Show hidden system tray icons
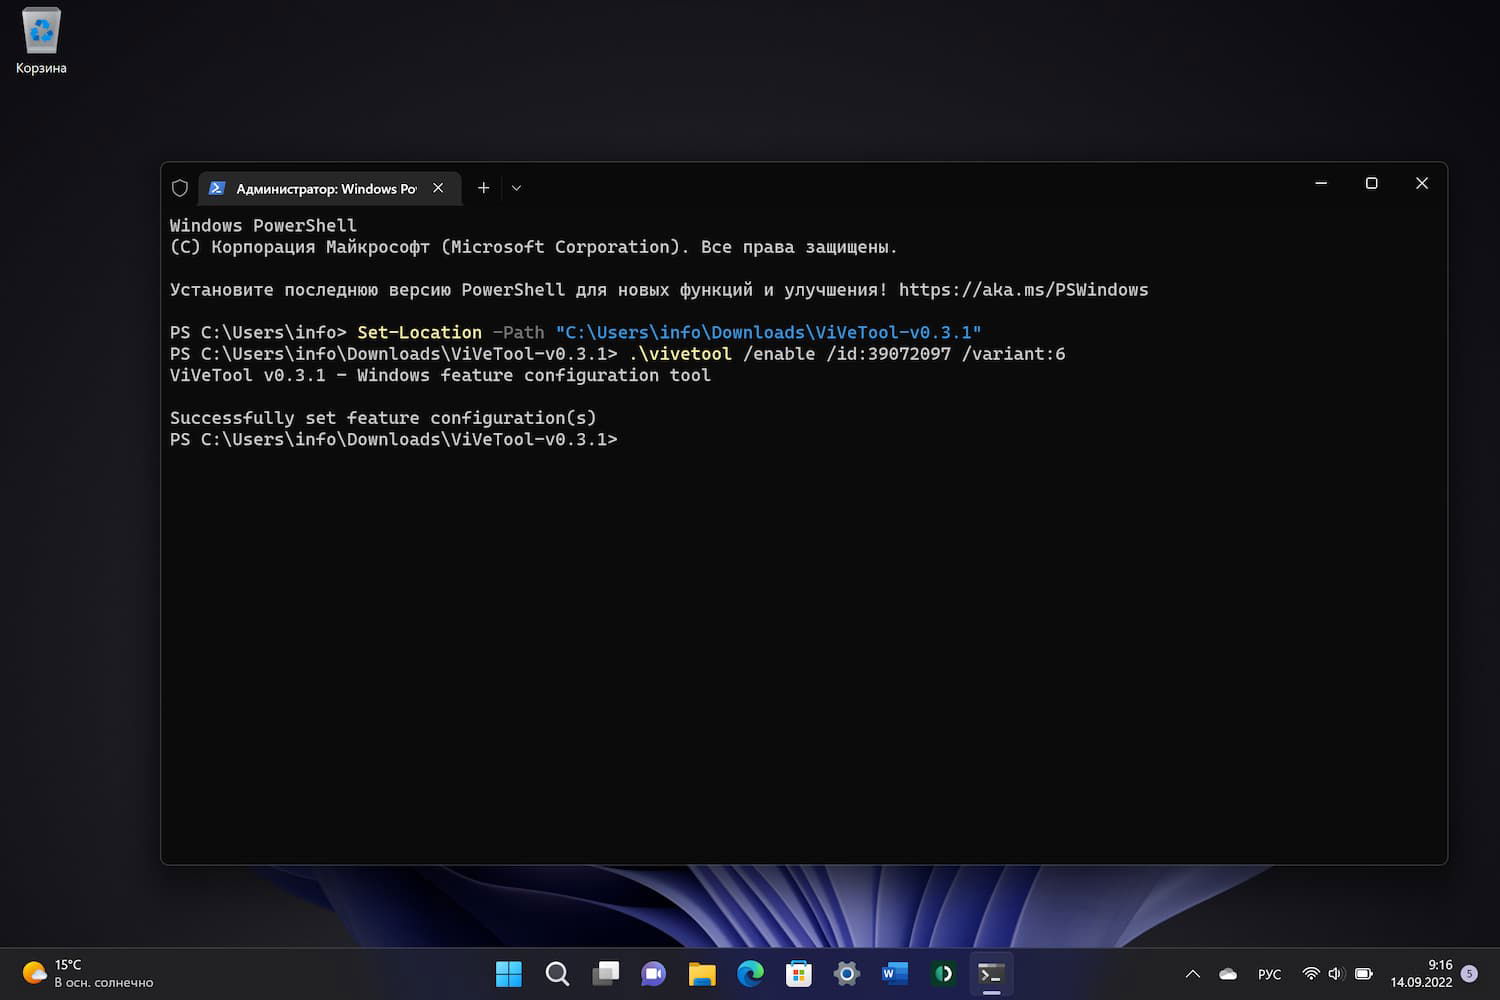 coord(1192,974)
